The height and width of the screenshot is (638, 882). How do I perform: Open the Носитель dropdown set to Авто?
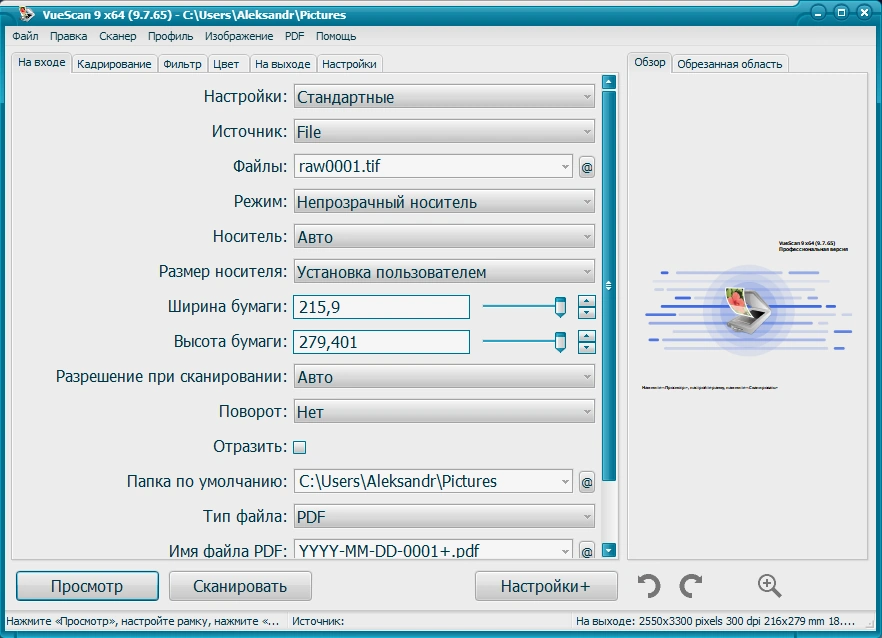[444, 237]
